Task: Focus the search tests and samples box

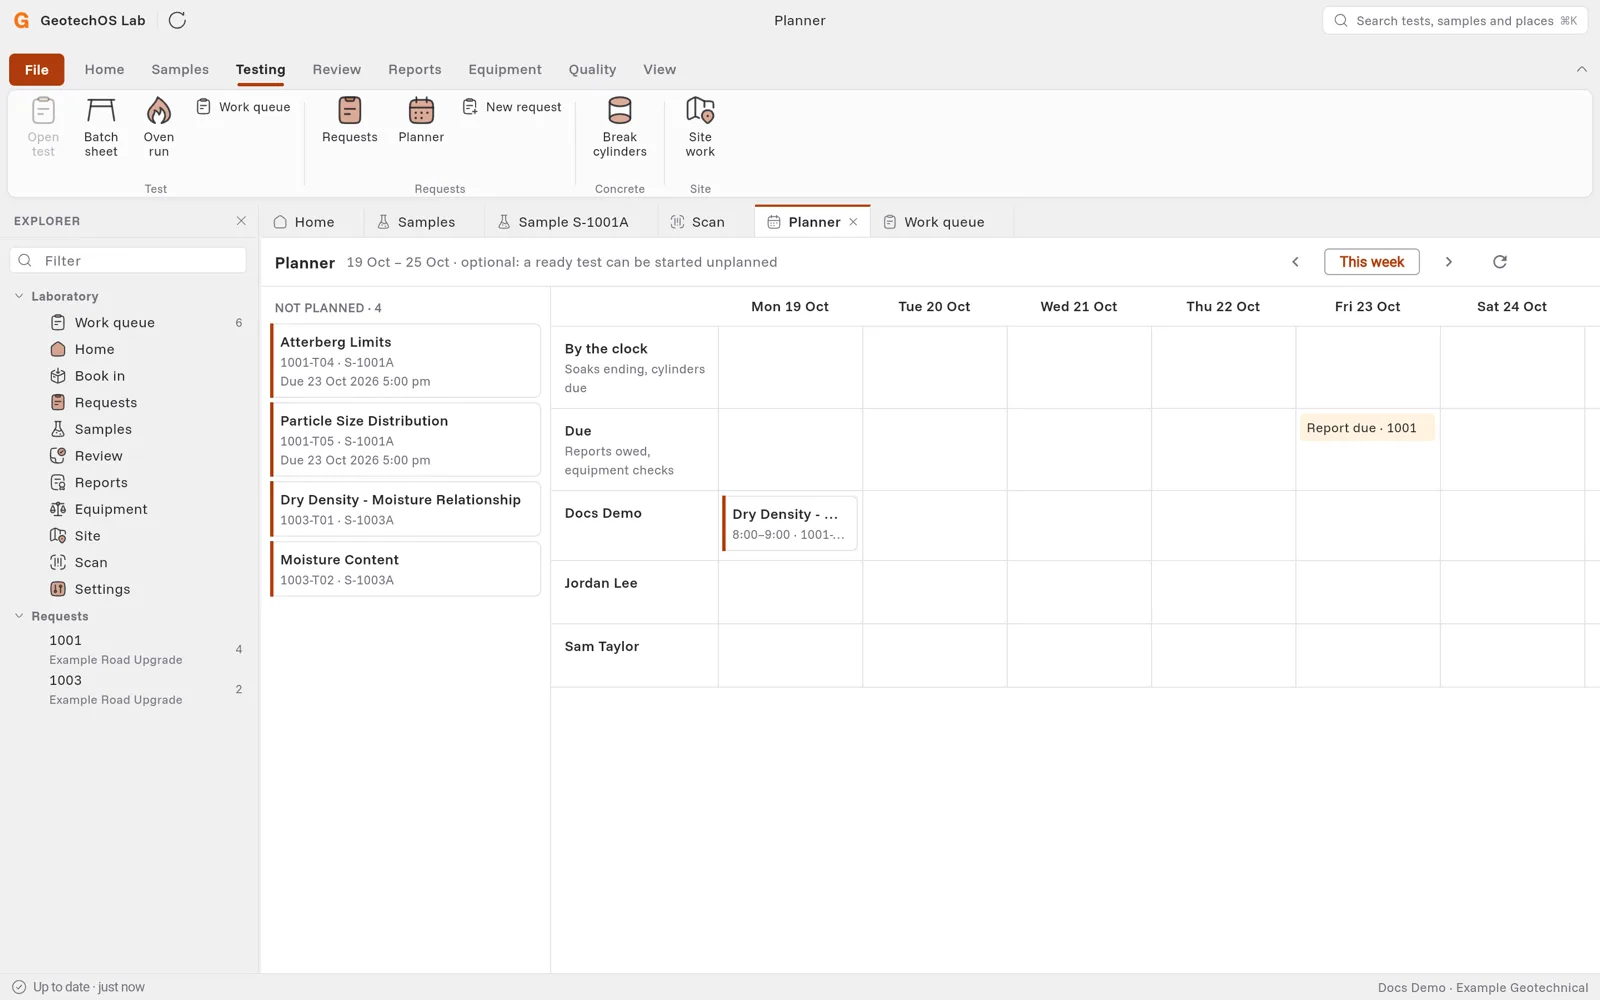Action: (x=1455, y=20)
